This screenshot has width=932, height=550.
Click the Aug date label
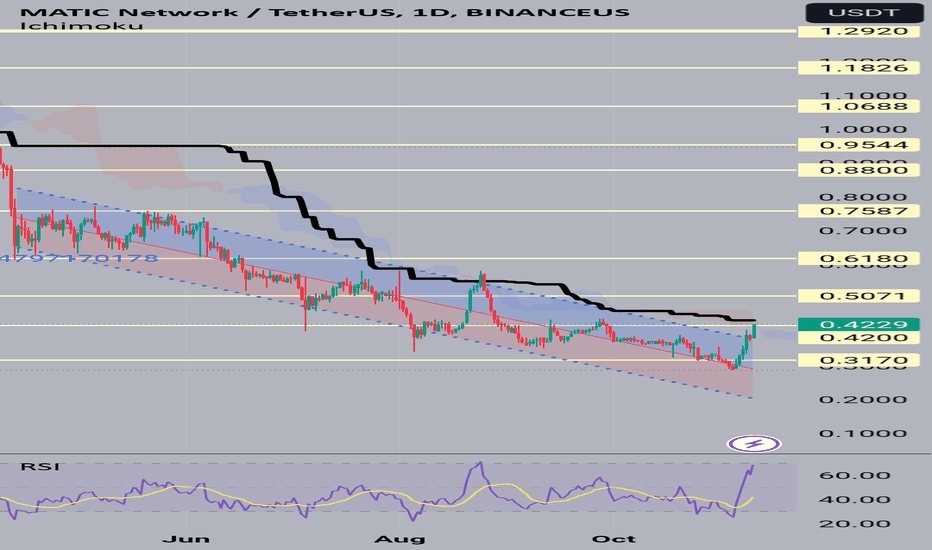click(400, 539)
